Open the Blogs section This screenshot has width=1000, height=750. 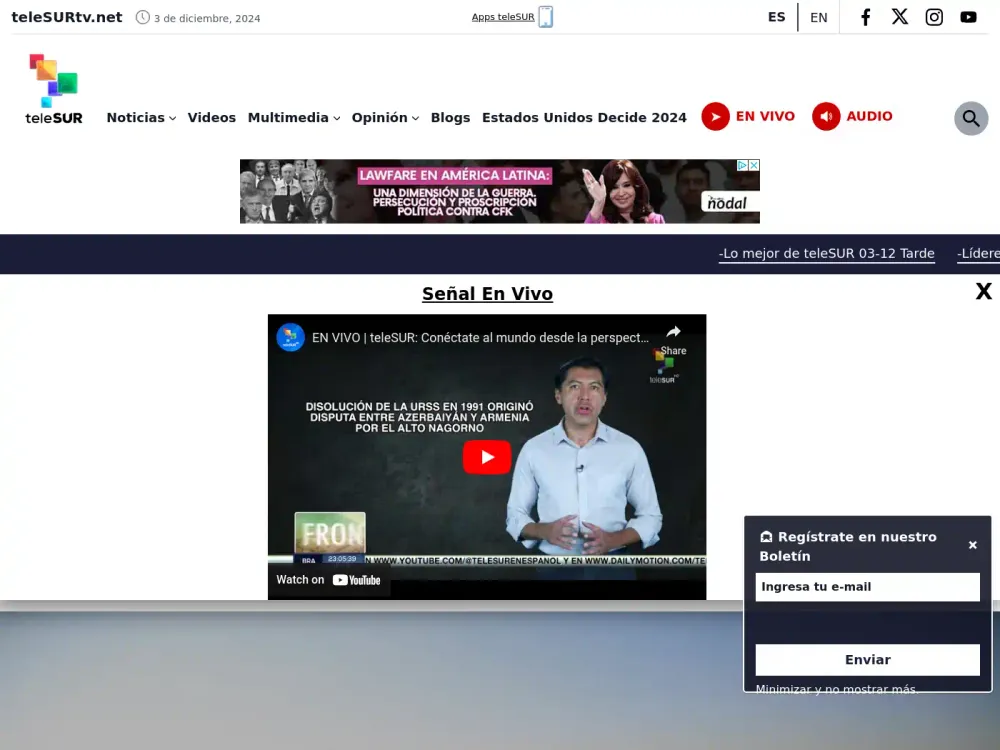pos(450,117)
